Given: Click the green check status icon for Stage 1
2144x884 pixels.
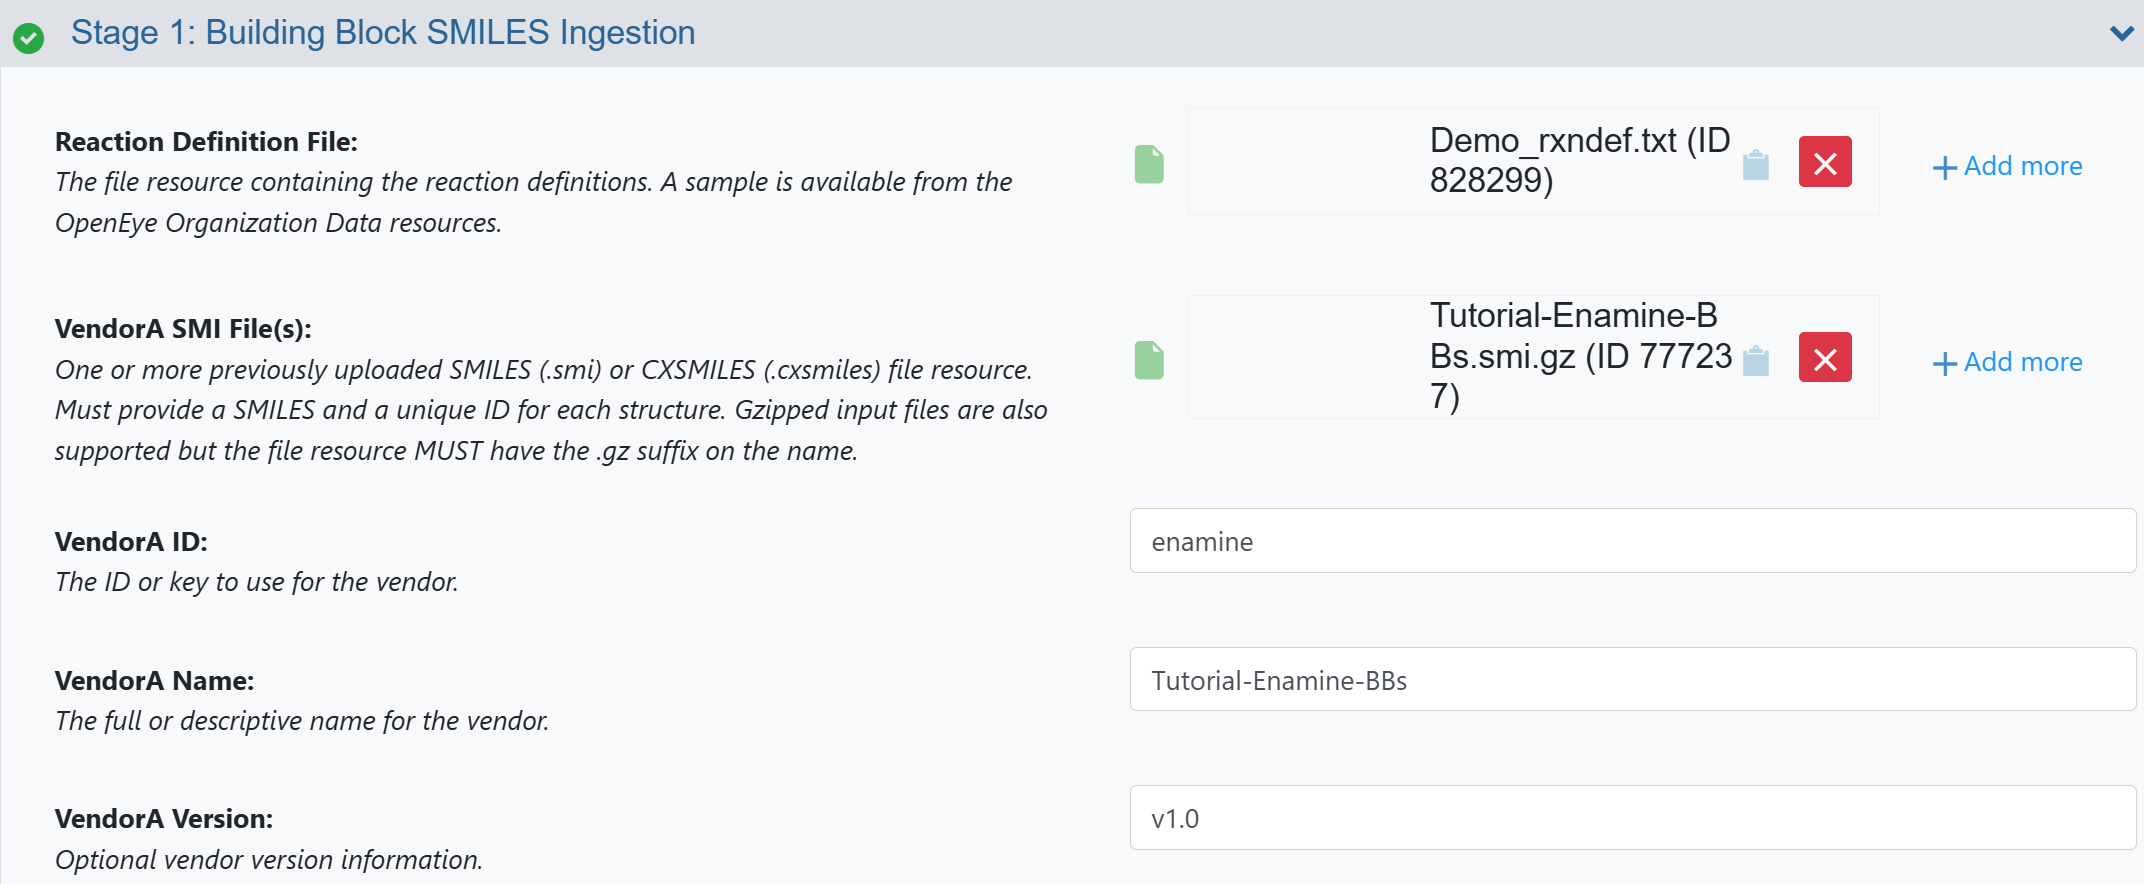Looking at the screenshot, I should 28,38.
